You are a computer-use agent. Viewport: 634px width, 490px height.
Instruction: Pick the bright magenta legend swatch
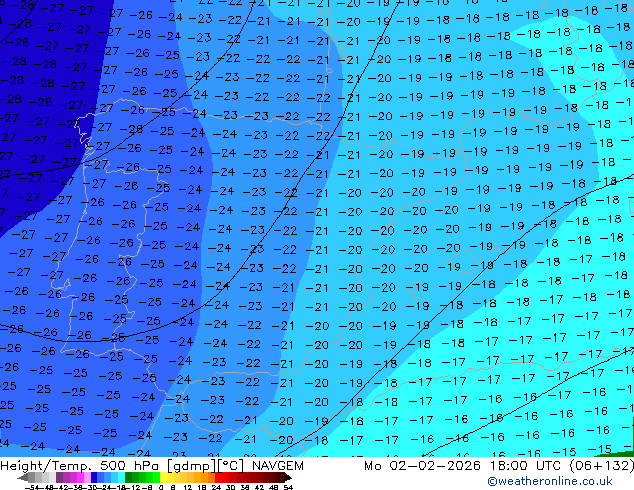tap(80, 477)
